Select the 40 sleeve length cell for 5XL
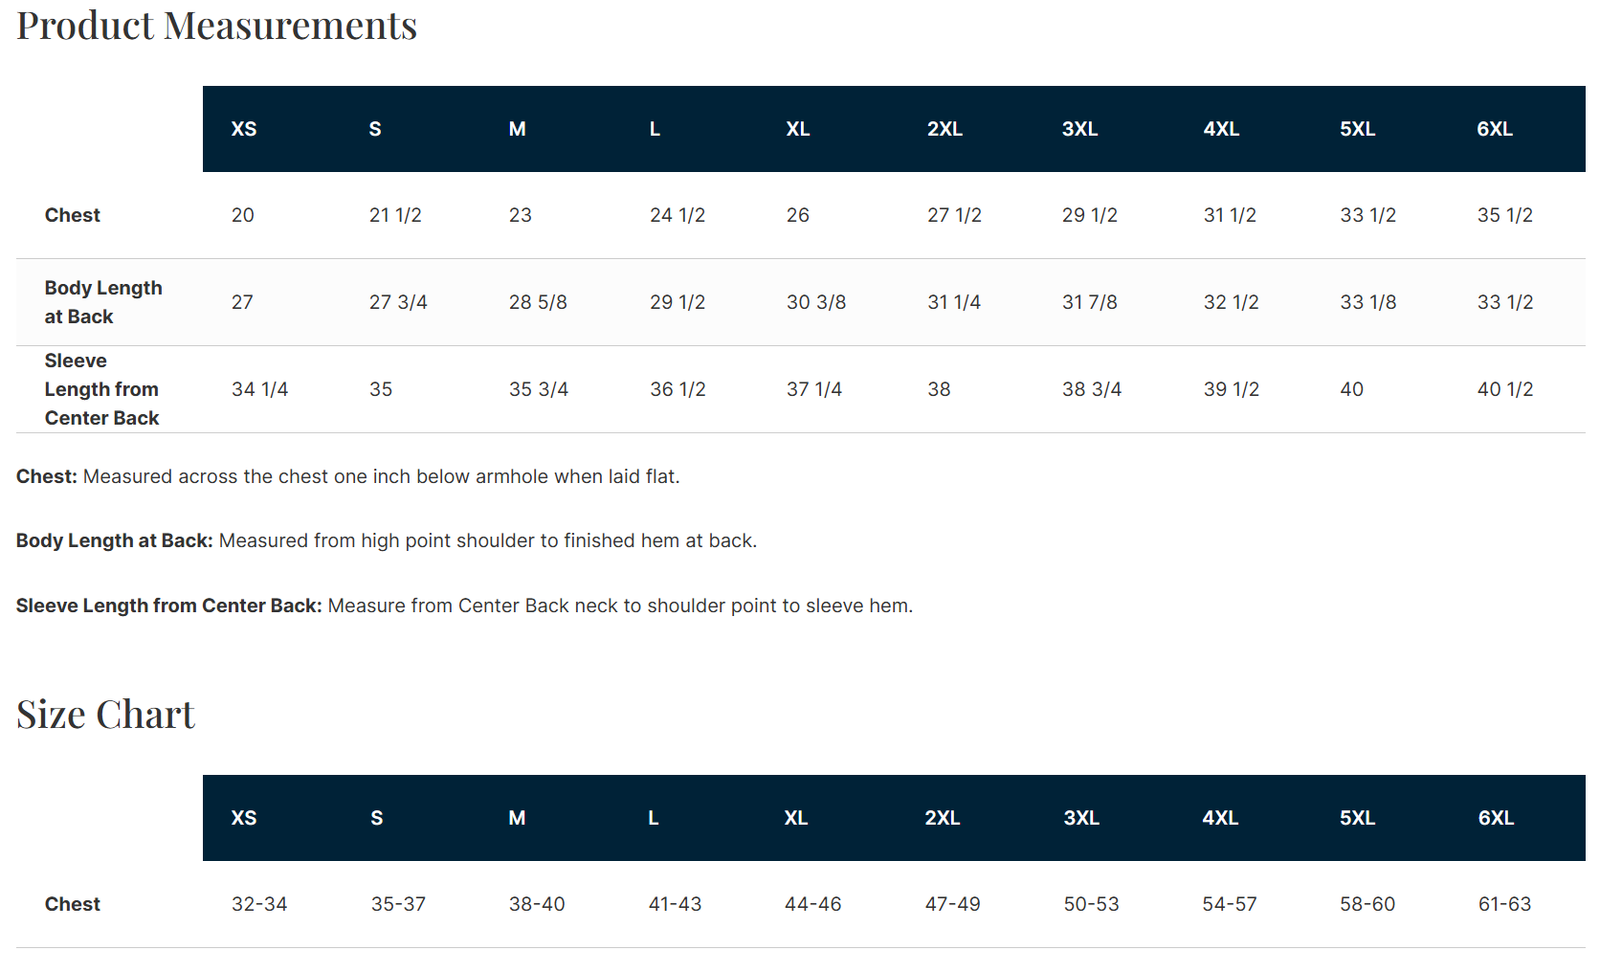1600x967 pixels. click(x=1351, y=389)
